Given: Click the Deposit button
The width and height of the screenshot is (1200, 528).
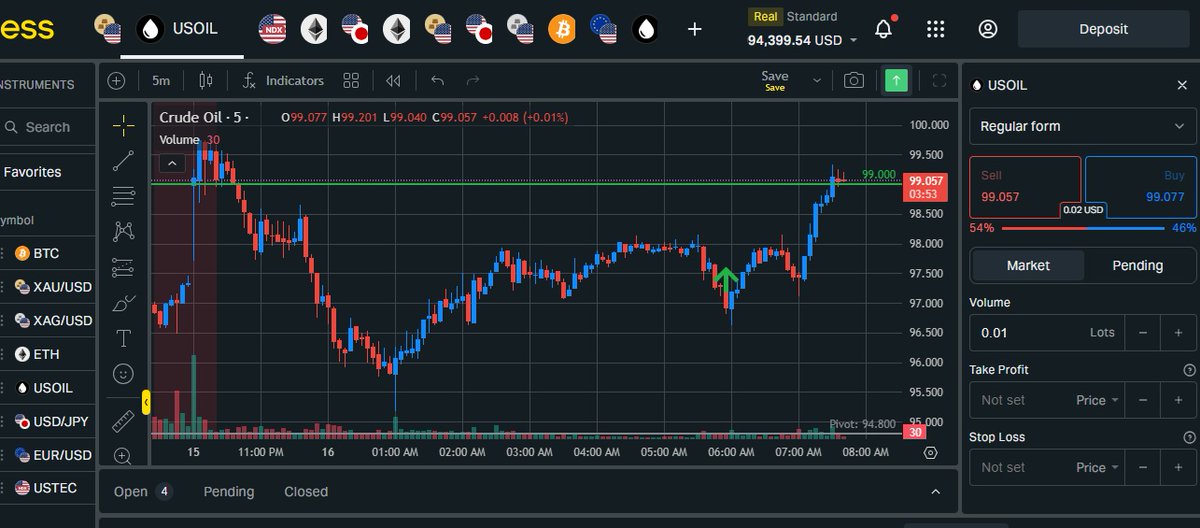Looking at the screenshot, I should coord(1104,29).
